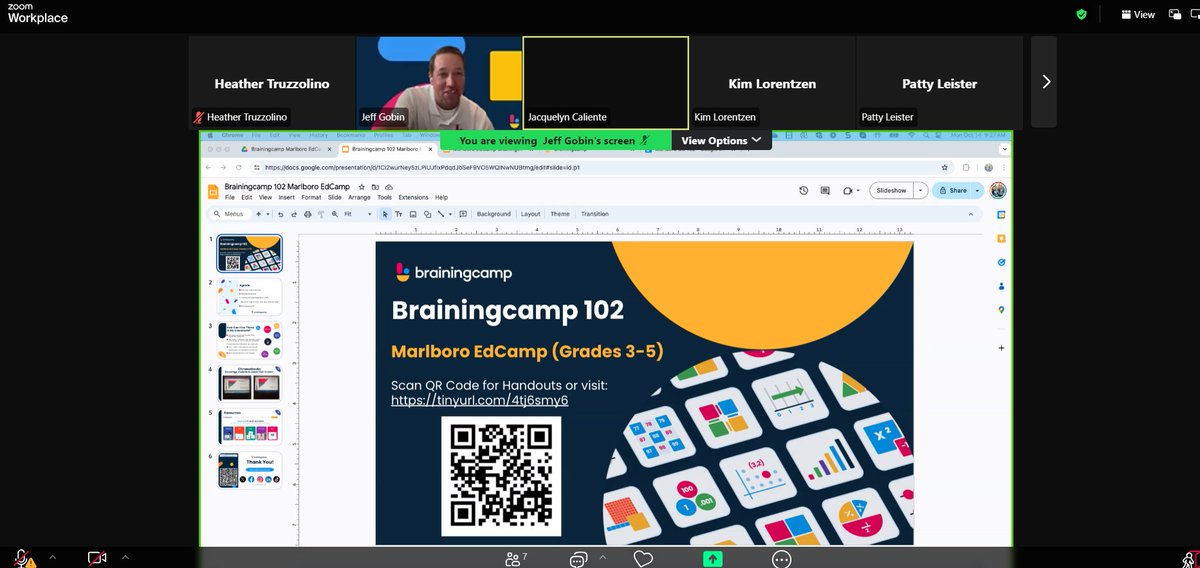Show next participants with the right arrow
1200x568 pixels.
click(1045, 82)
